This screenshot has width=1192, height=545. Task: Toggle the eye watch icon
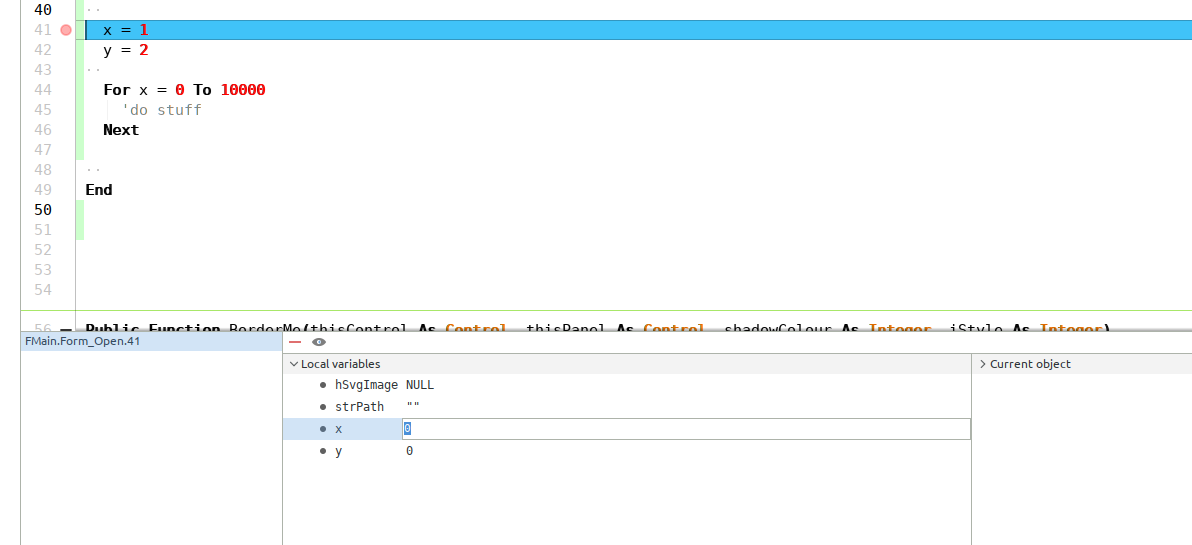click(x=319, y=342)
